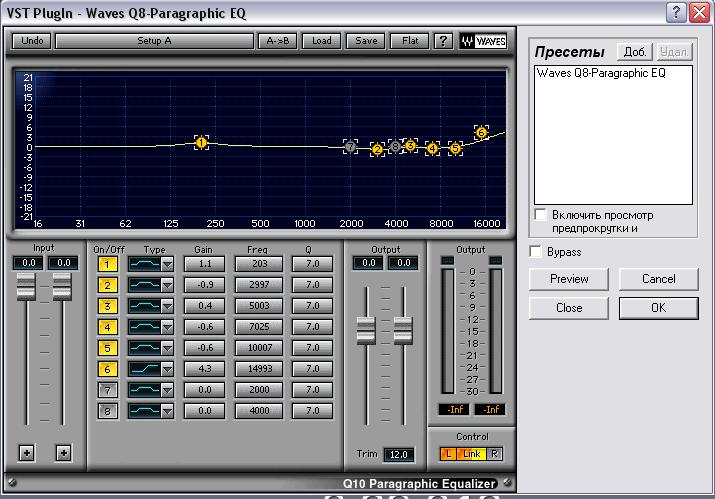Image resolution: width=715 pixels, height=499 pixels.
Task: Add preset with Доб. button
Action: pyautogui.click(x=635, y=52)
